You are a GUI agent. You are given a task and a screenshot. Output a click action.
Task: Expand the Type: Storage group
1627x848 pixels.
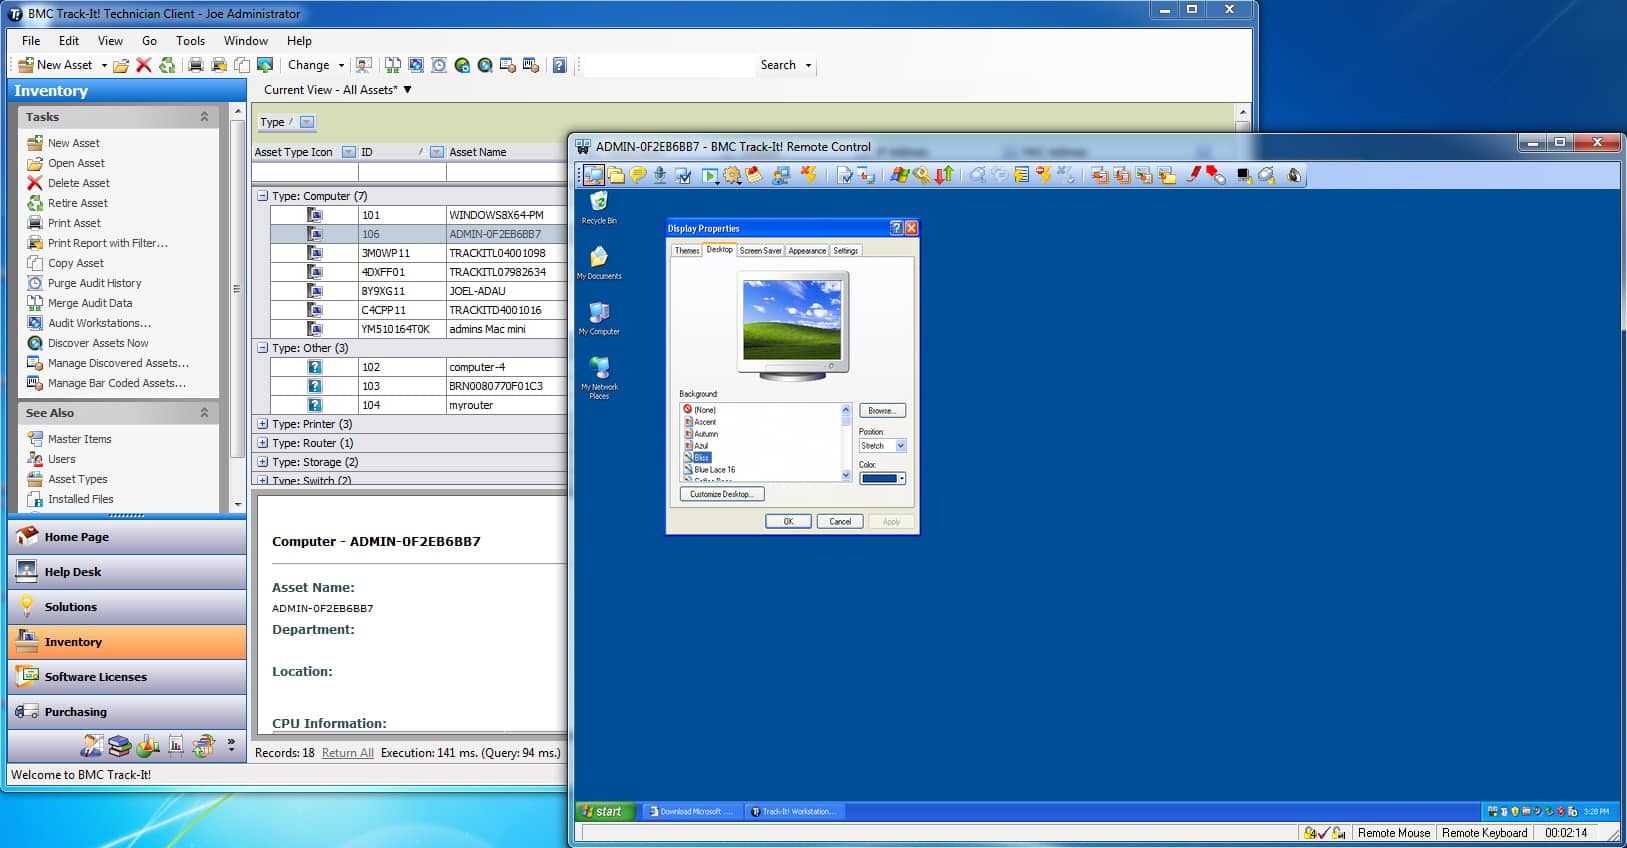[262, 462]
